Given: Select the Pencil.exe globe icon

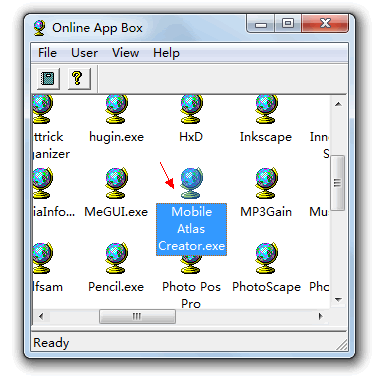Looking at the screenshot, I should point(116,258).
